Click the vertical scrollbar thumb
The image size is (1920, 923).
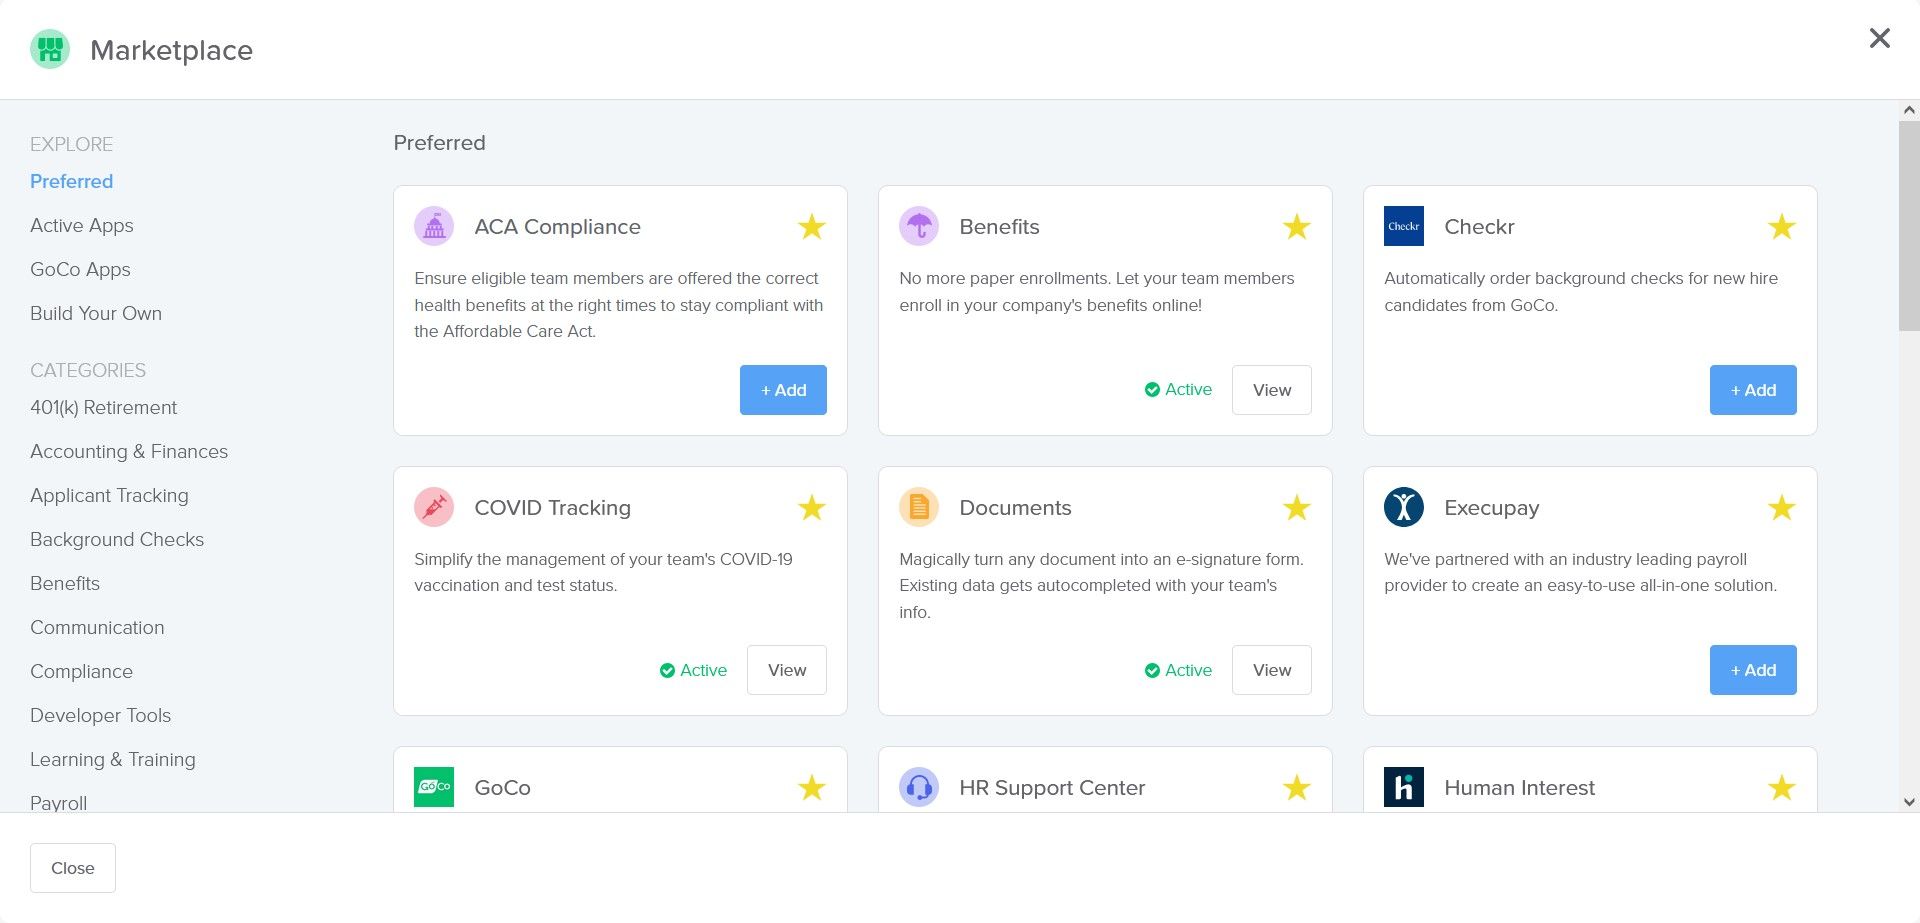(x=1909, y=226)
